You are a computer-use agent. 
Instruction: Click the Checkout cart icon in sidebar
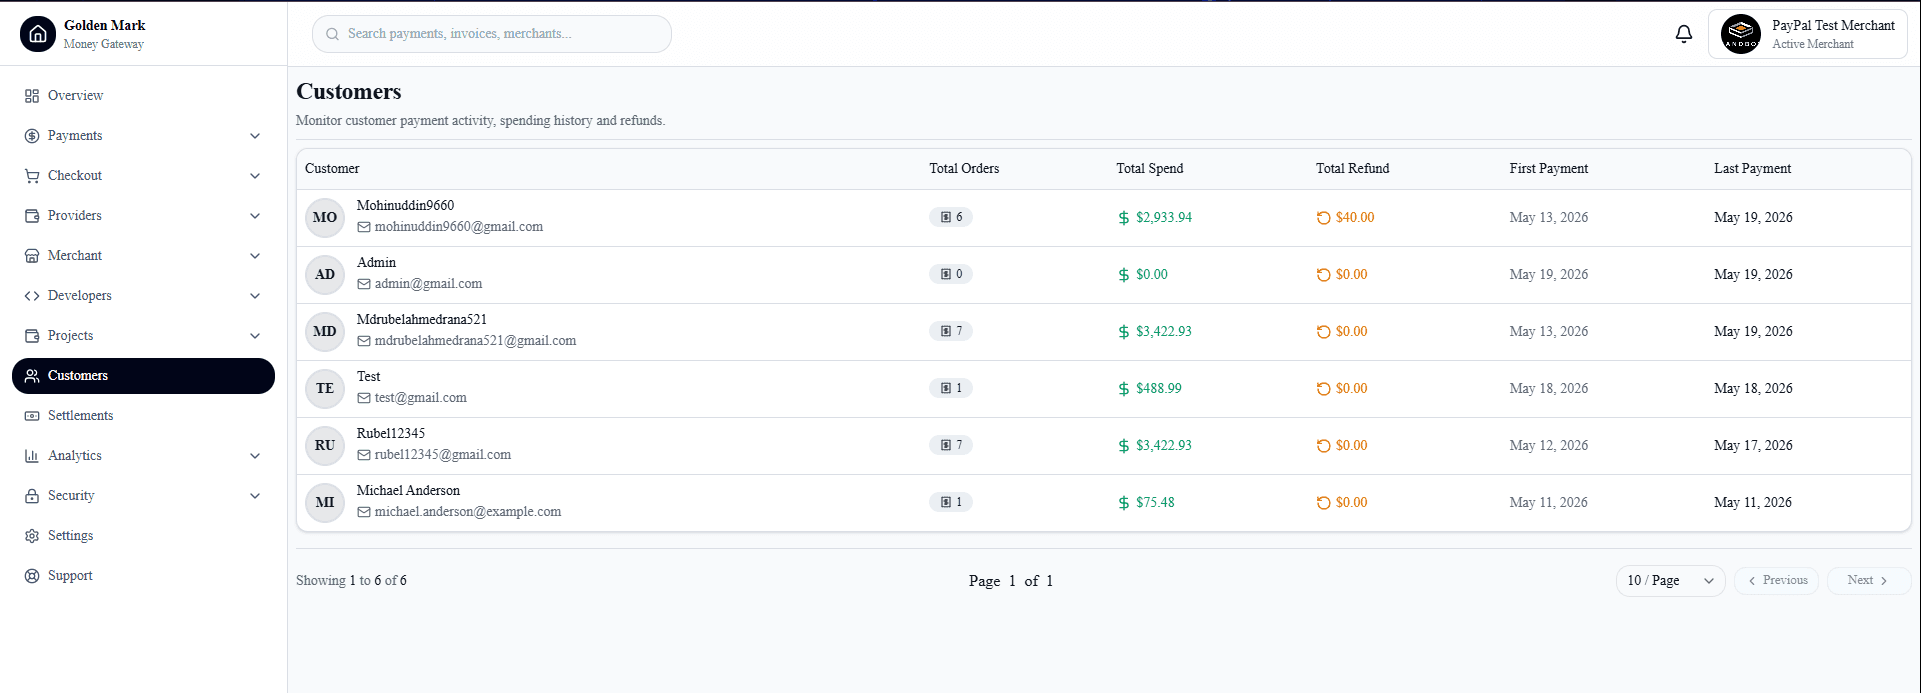click(32, 176)
